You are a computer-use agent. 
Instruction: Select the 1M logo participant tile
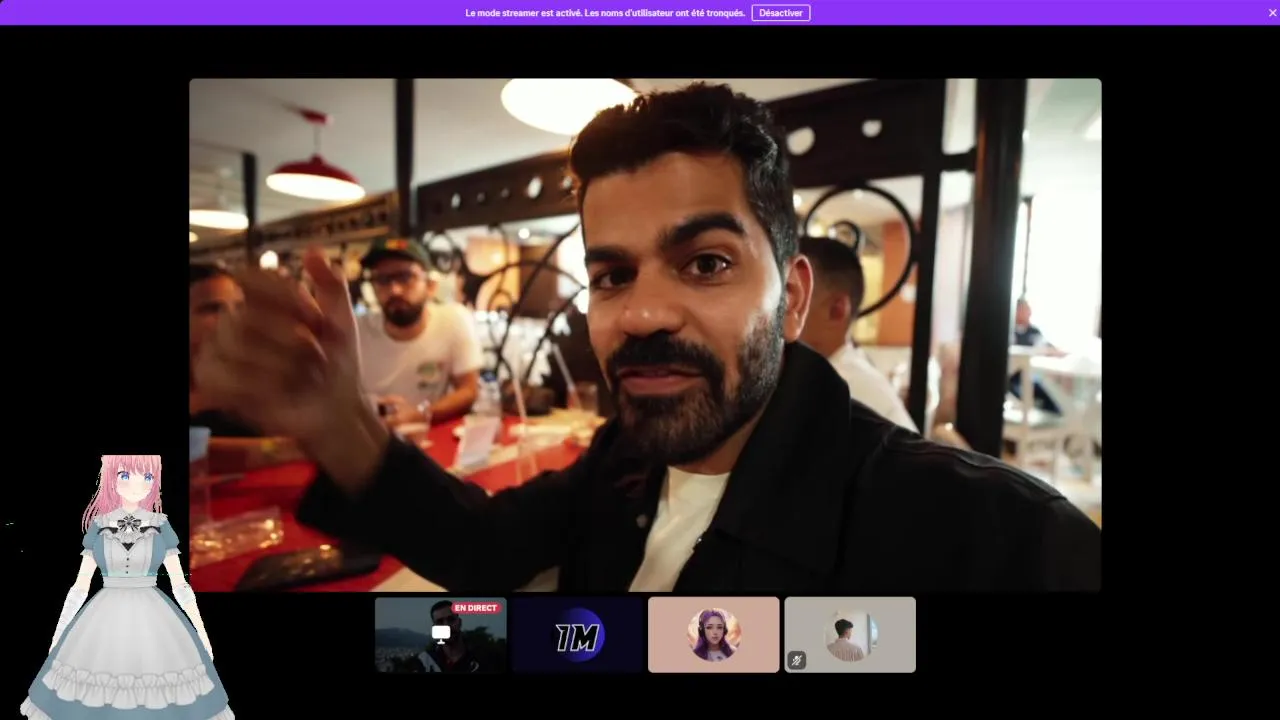pos(578,635)
